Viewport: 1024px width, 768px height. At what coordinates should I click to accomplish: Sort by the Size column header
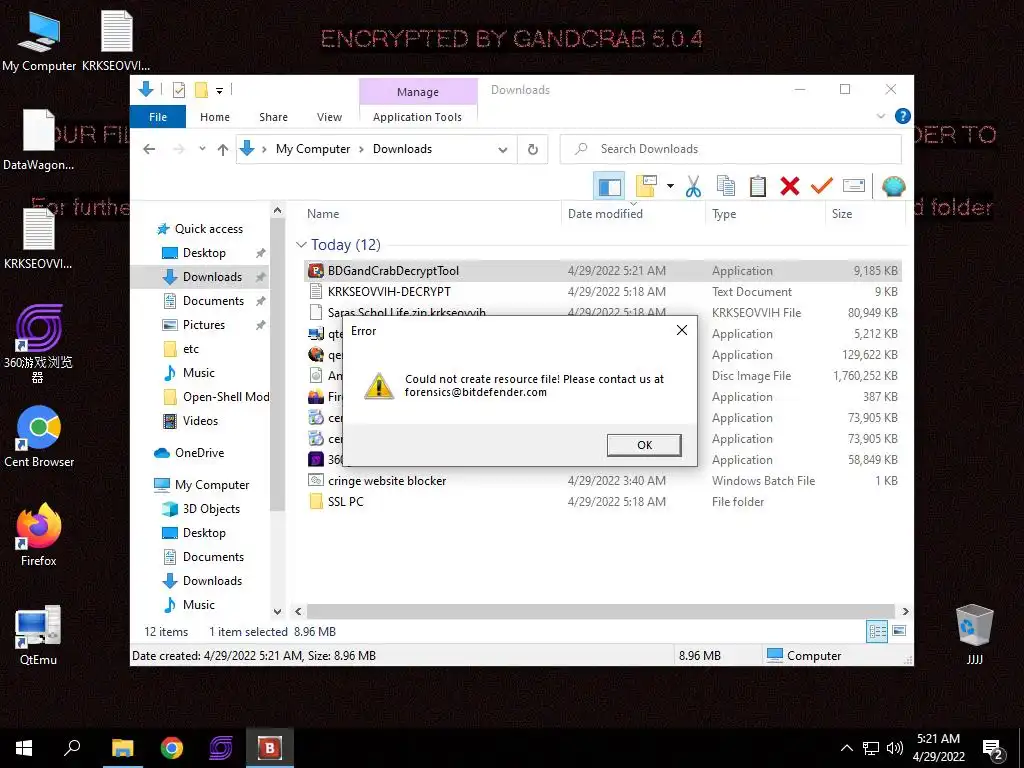842,214
